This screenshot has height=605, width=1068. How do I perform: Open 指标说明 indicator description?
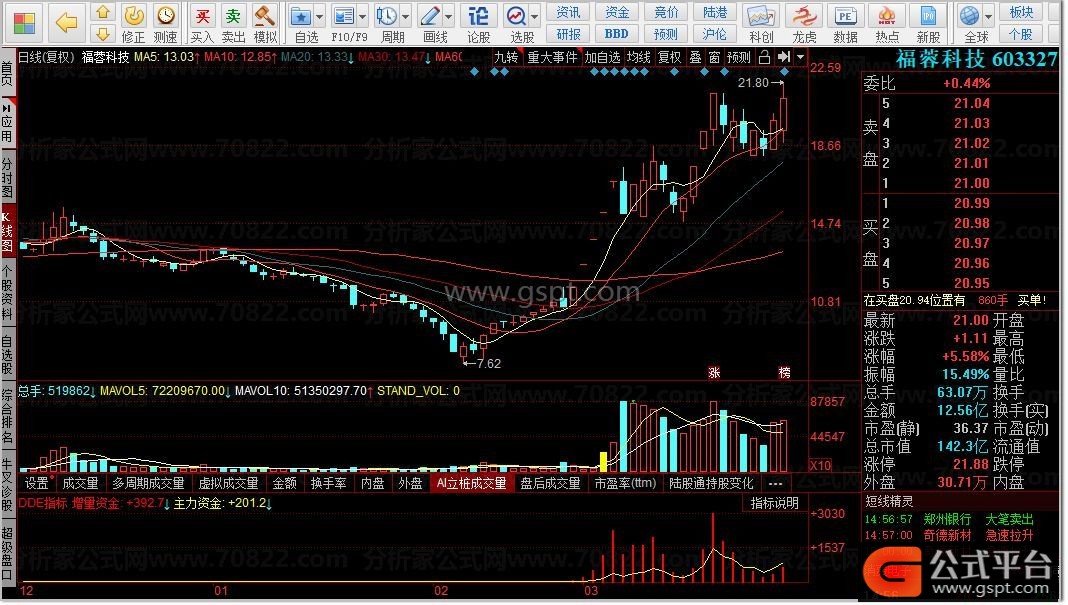(x=774, y=503)
